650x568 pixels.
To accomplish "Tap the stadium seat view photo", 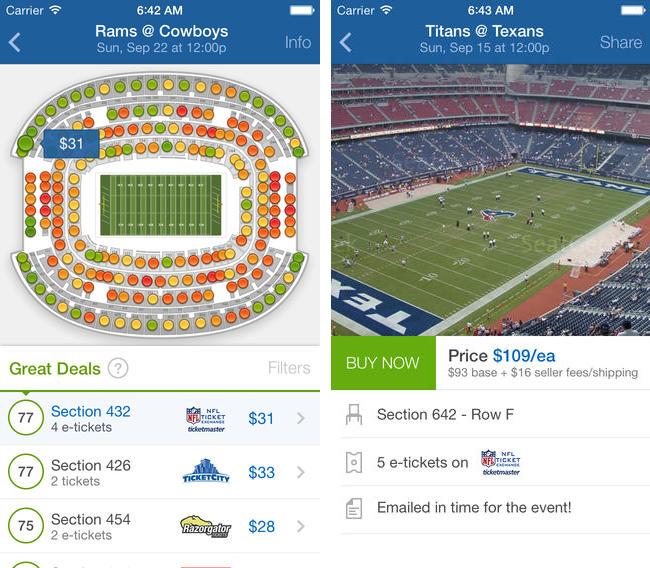I will (490, 200).
